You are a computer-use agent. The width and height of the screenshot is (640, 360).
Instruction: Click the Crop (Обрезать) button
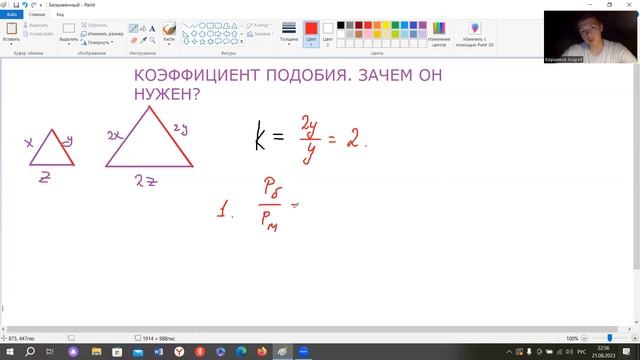[x=94, y=25]
